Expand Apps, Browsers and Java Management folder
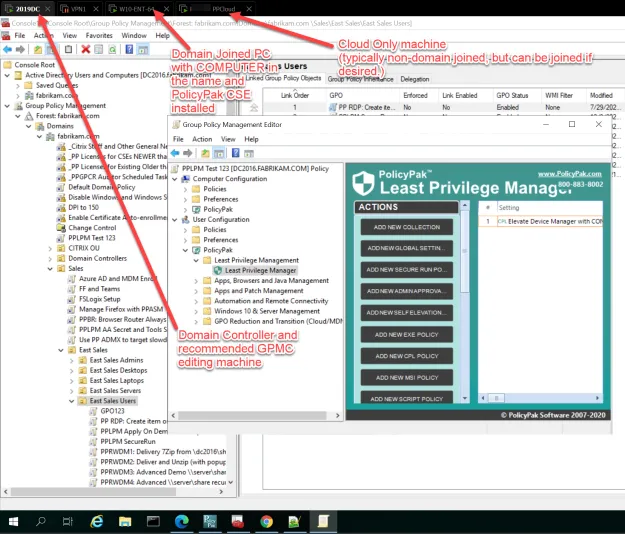The image size is (625, 534). coord(196,281)
